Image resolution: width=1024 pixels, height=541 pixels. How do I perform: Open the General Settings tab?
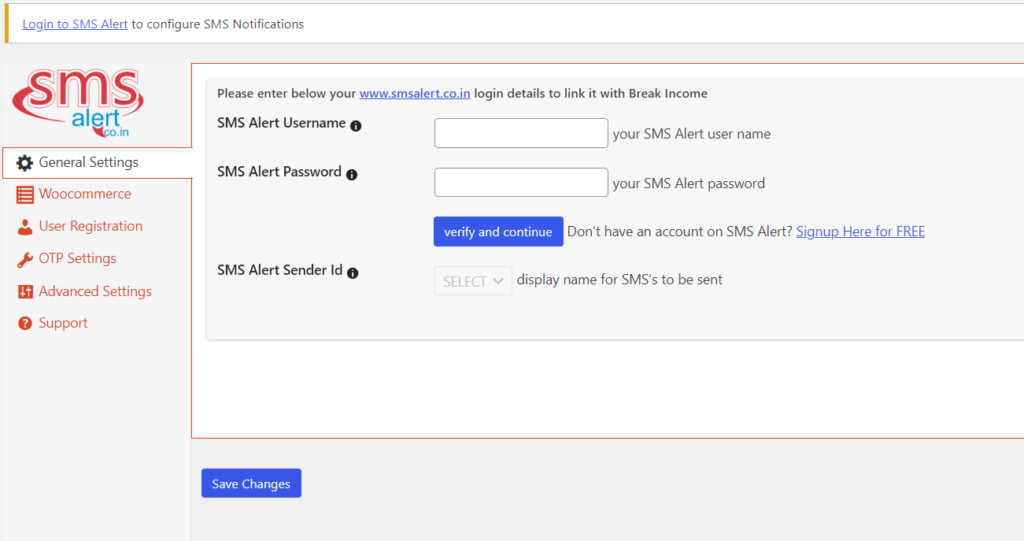tap(97, 163)
